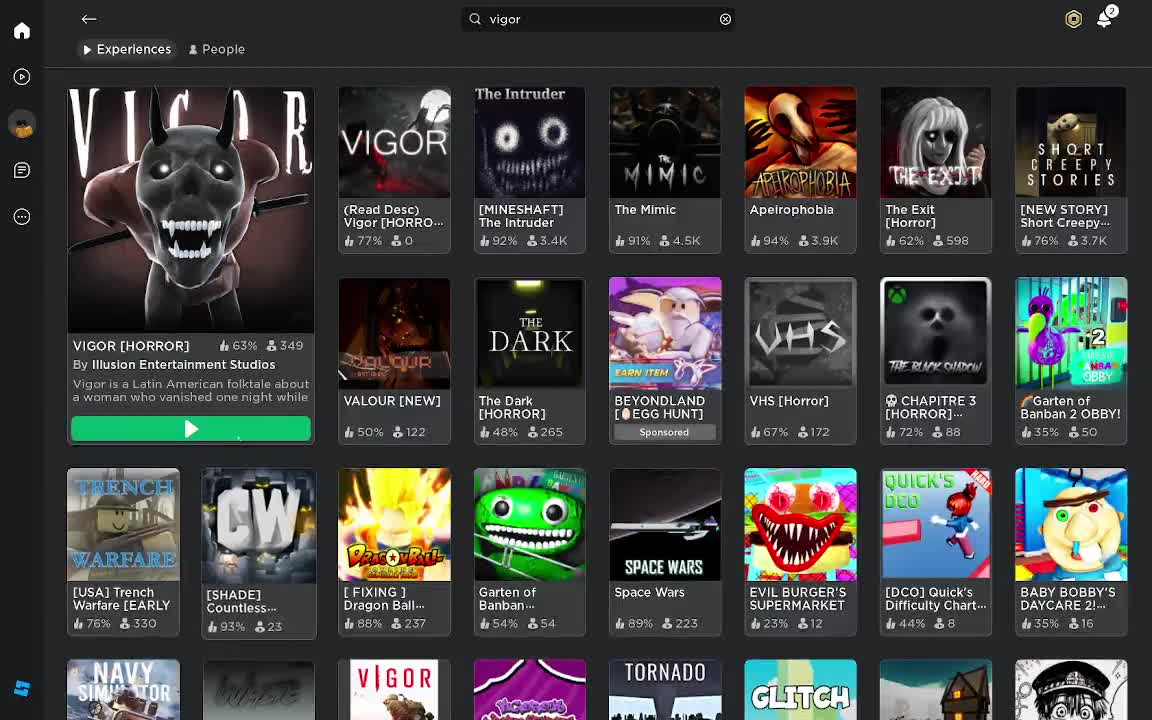The image size is (1152, 720).
Task: Click the [NEW STORY] Short Creepy title text
Action: tap(1065, 216)
